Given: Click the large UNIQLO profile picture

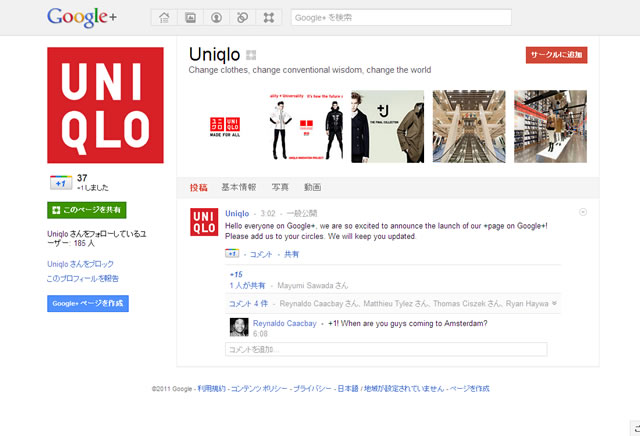Looking at the screenshot, I should [x=105, y=105].
